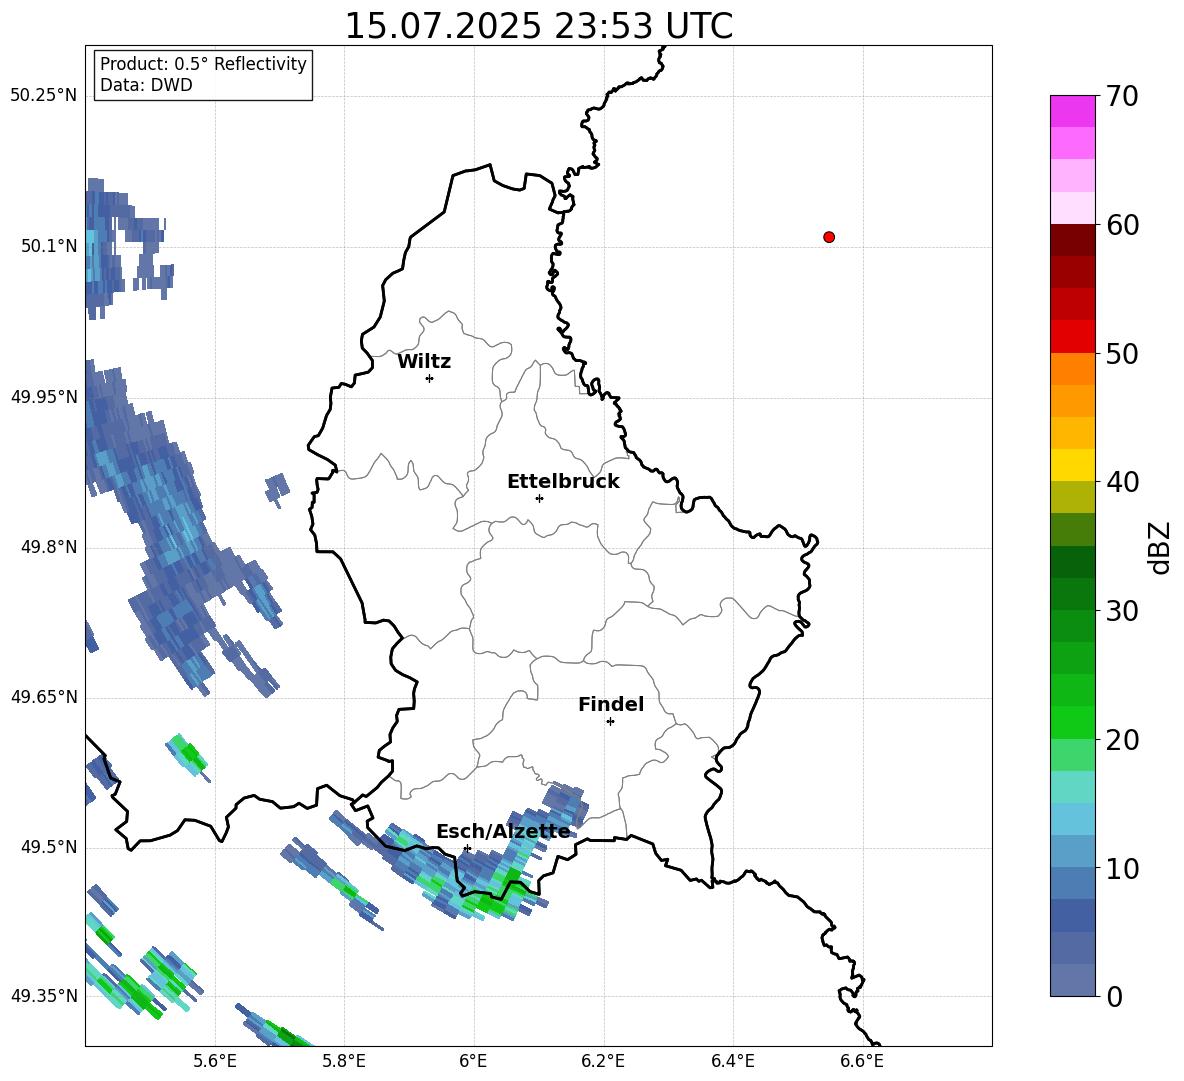The height and width of the screenshot is (1081, 1184).
Task: Click the colorbar tick label 60
Action: coord(1123,225)
